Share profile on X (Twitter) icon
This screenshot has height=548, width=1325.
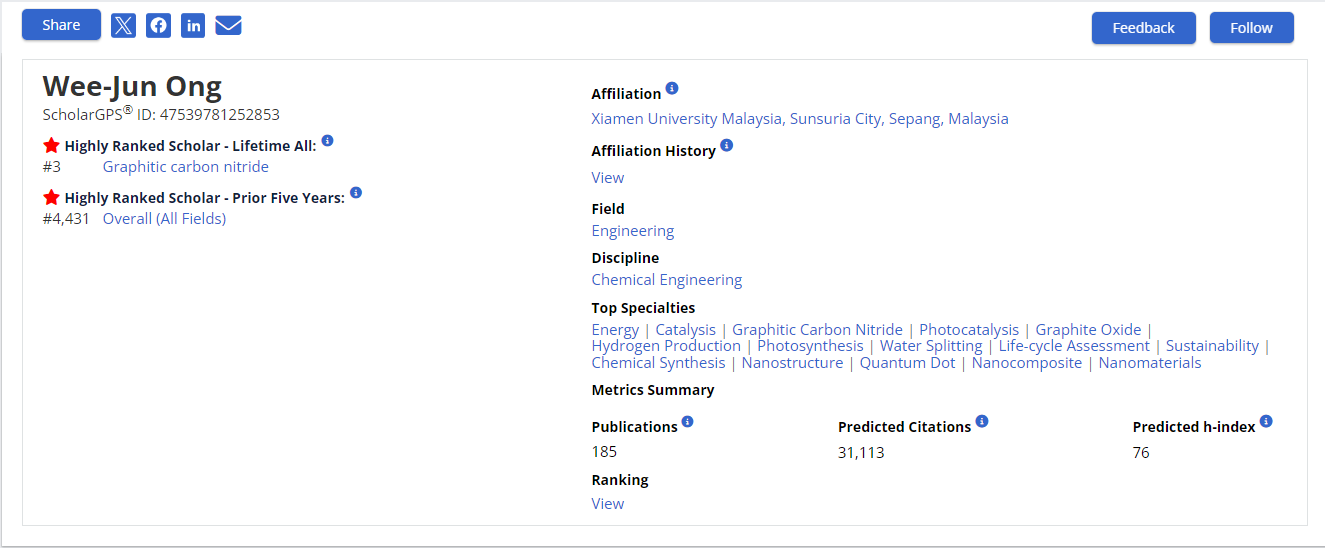coord(123,26)
